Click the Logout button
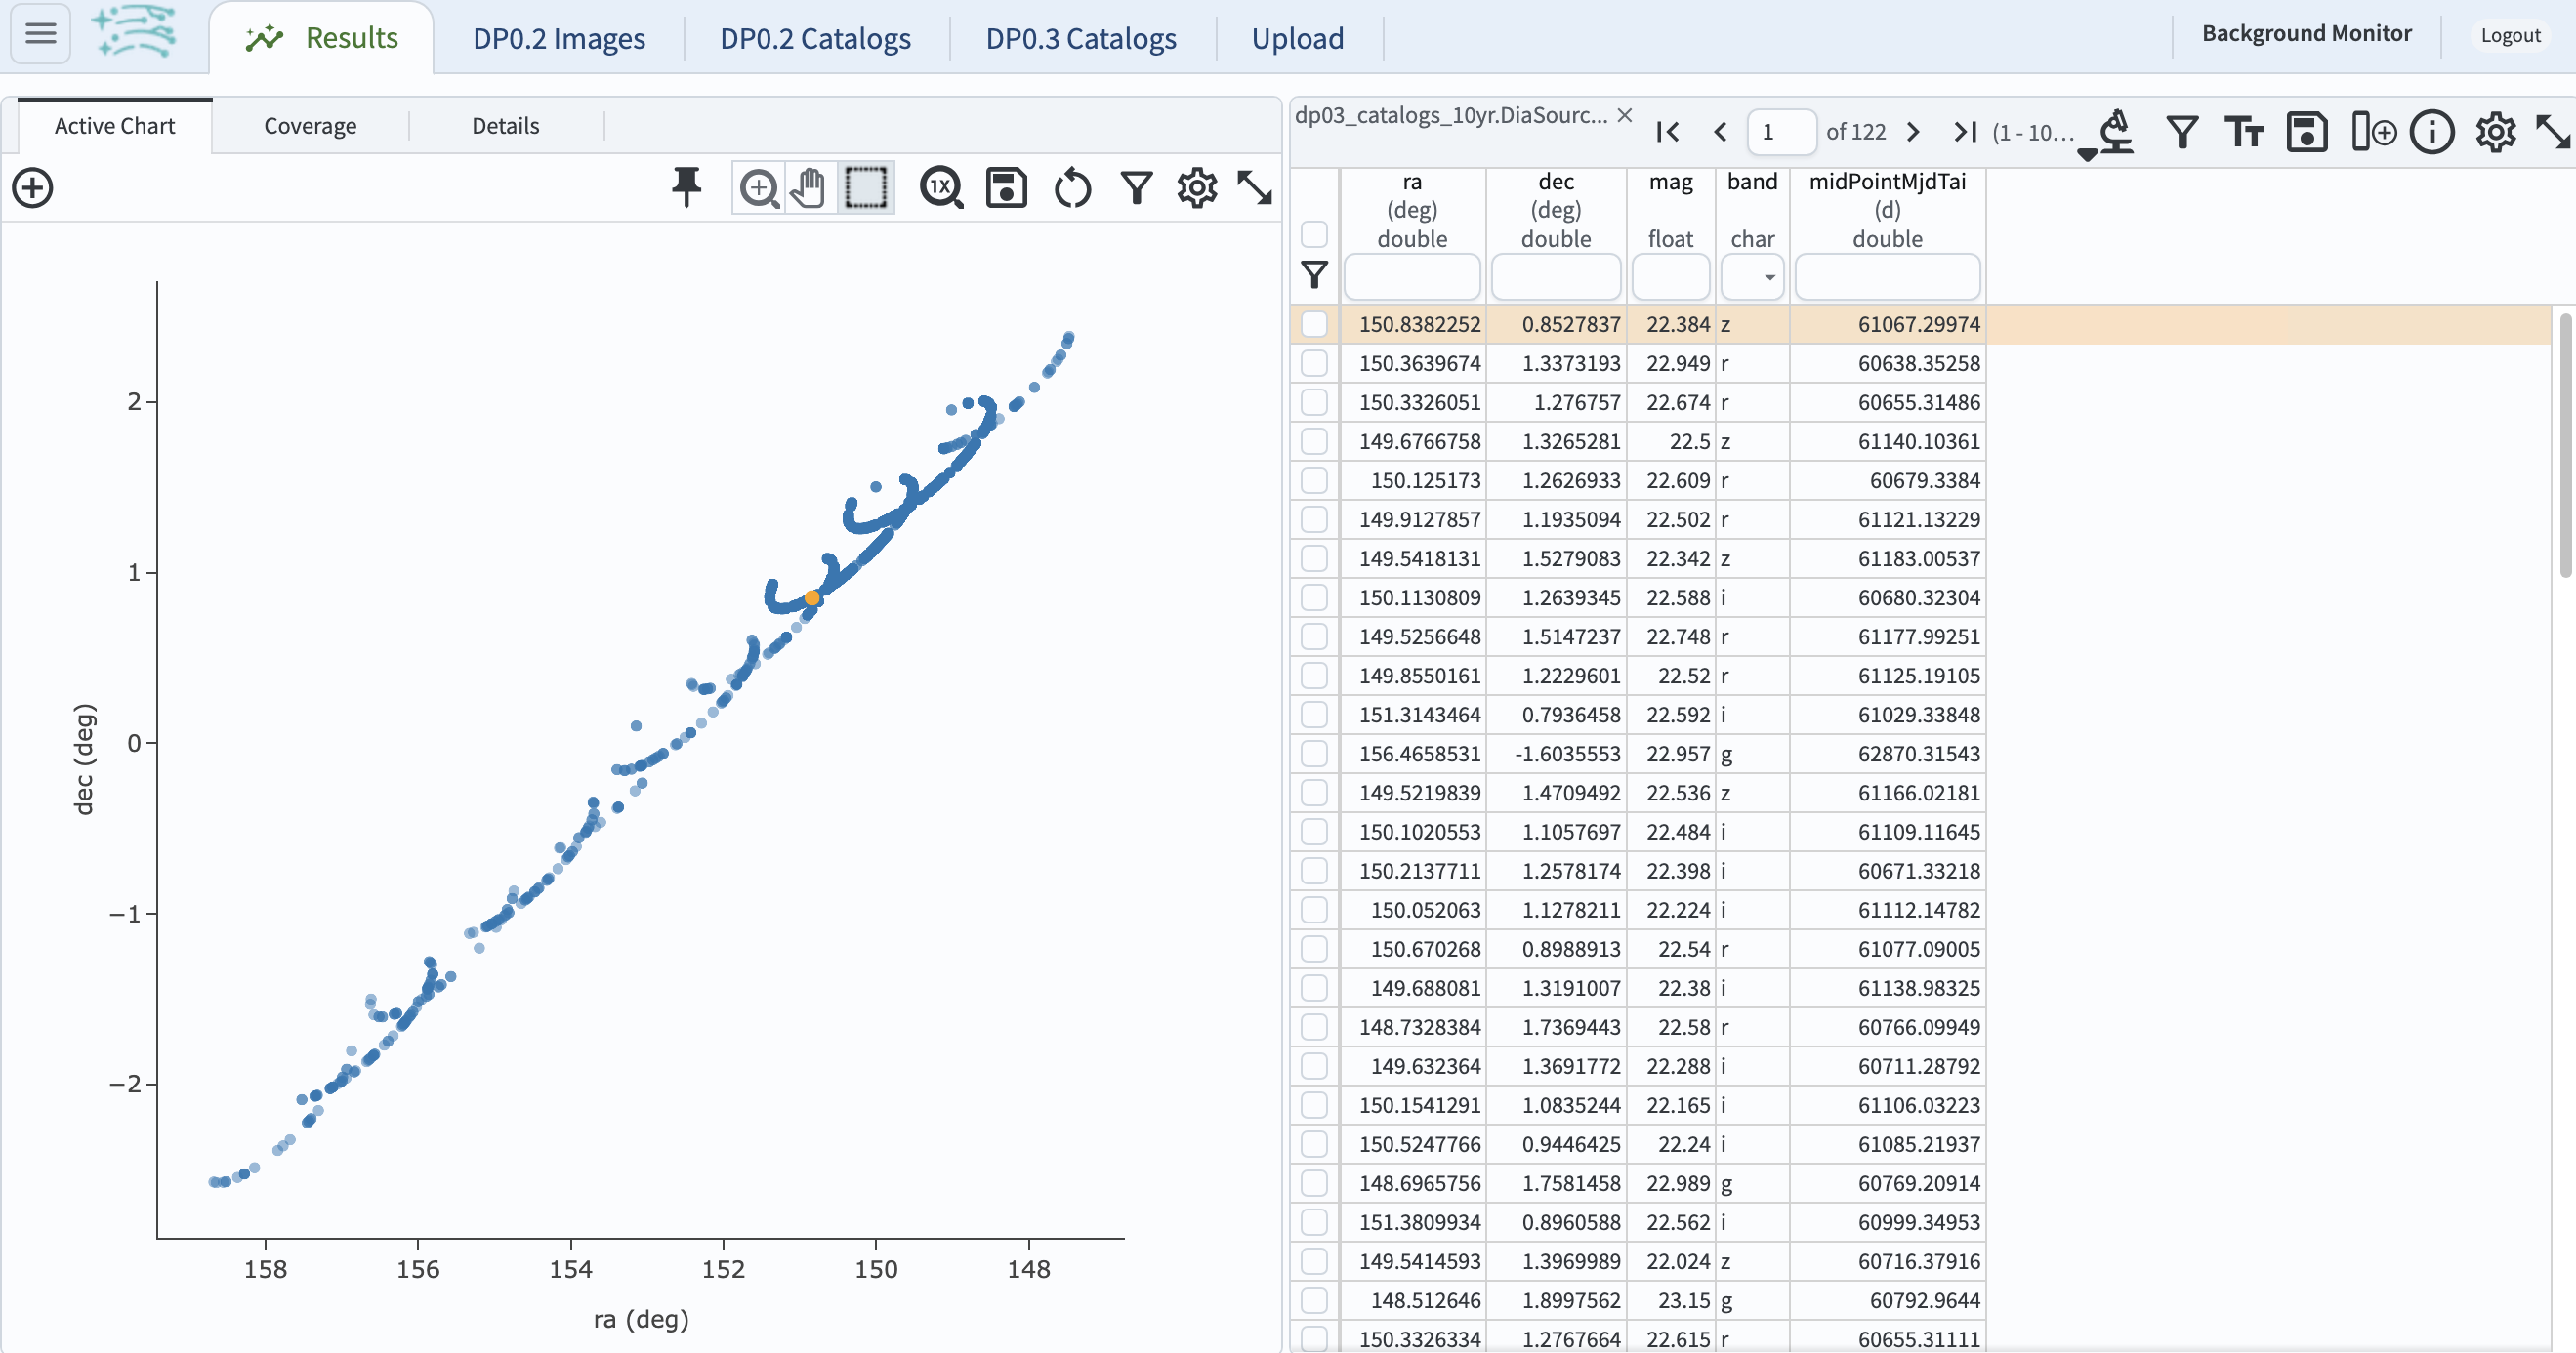Viewport: 2576px width, 1353px height. pyautogui.click(x=2510, y=35)
